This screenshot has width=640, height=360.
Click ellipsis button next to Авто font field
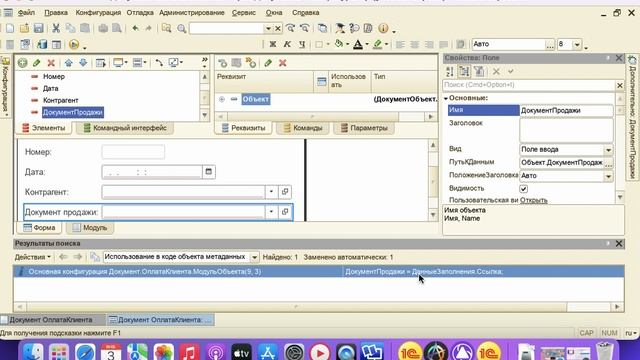(550, 44)
